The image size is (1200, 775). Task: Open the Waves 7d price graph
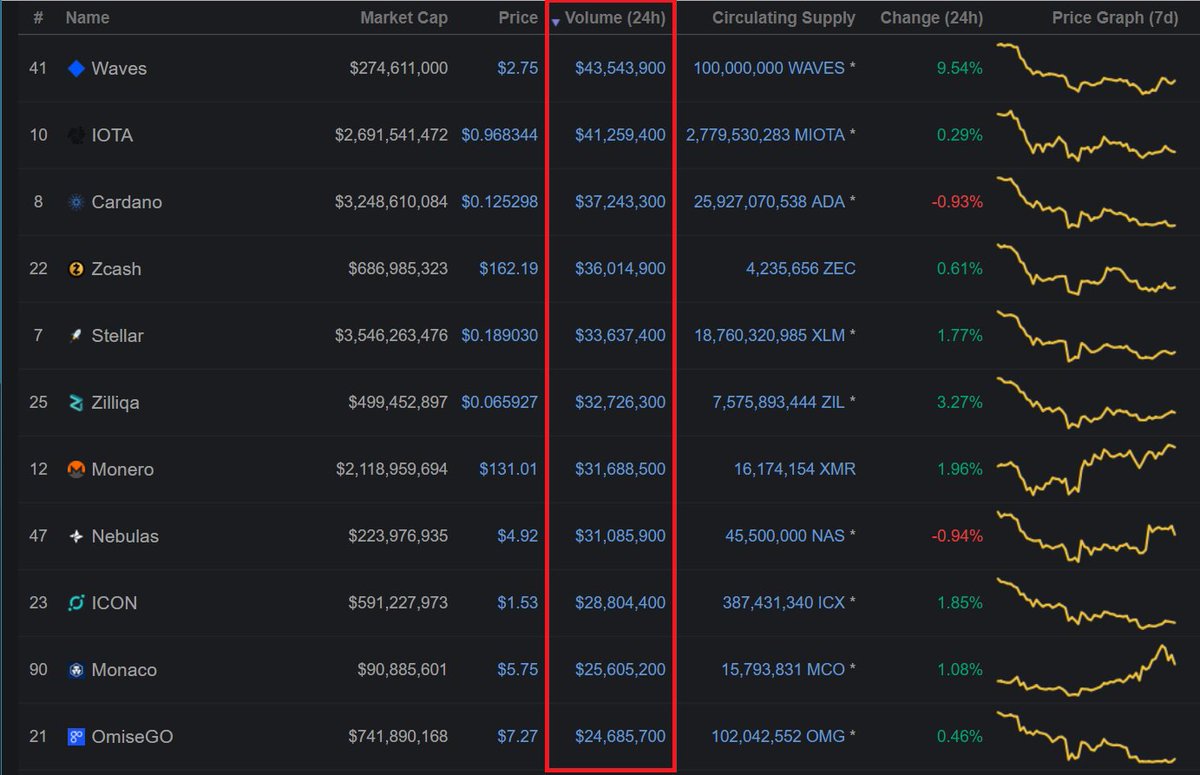coord(1087,69)
